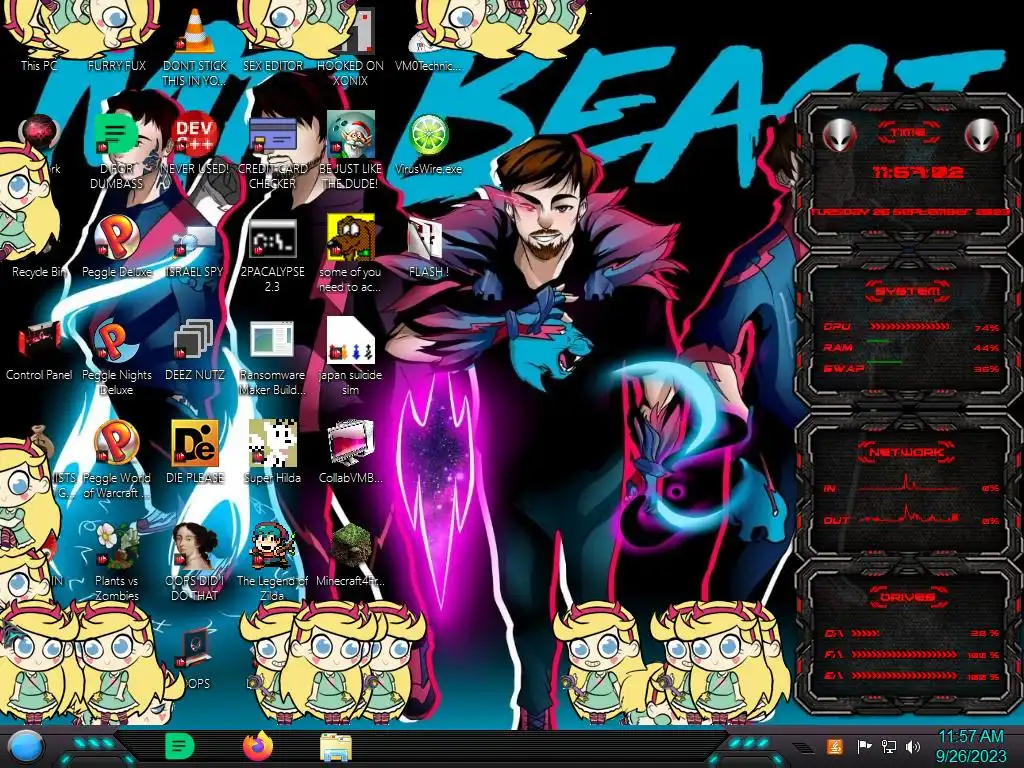Launch Peggle Deluxe
The width and height of the screenshot is (1024, 768).
[116, 247]
